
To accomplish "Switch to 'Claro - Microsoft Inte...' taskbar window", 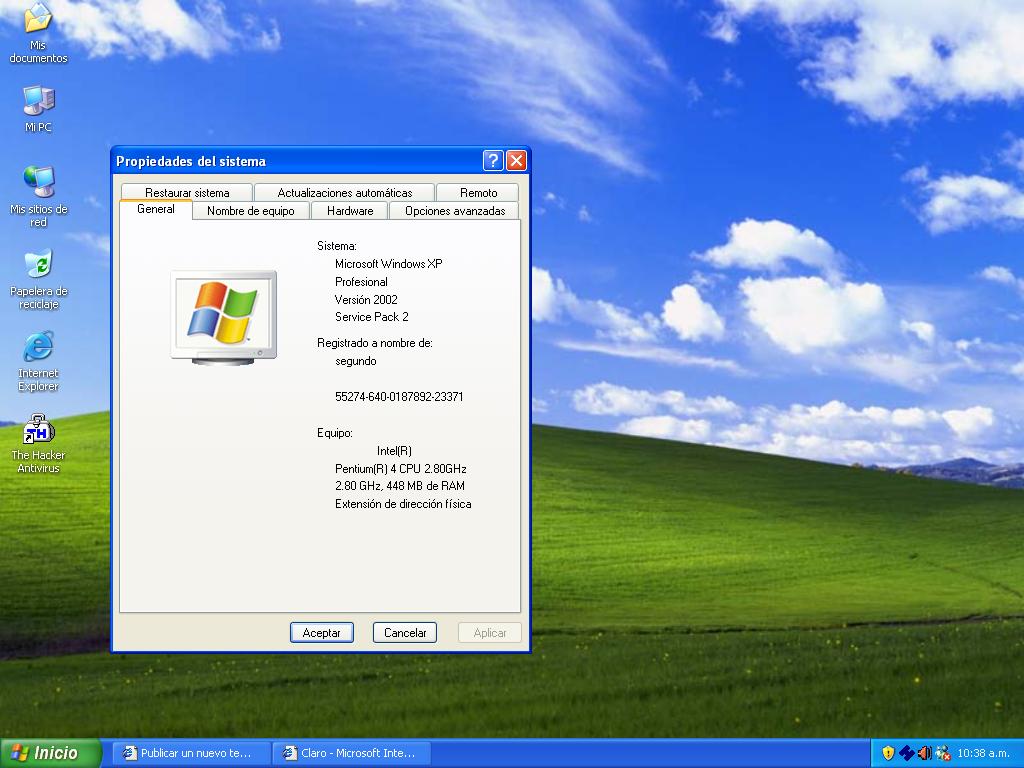I will pyautogui.click(x=351, y=753).
